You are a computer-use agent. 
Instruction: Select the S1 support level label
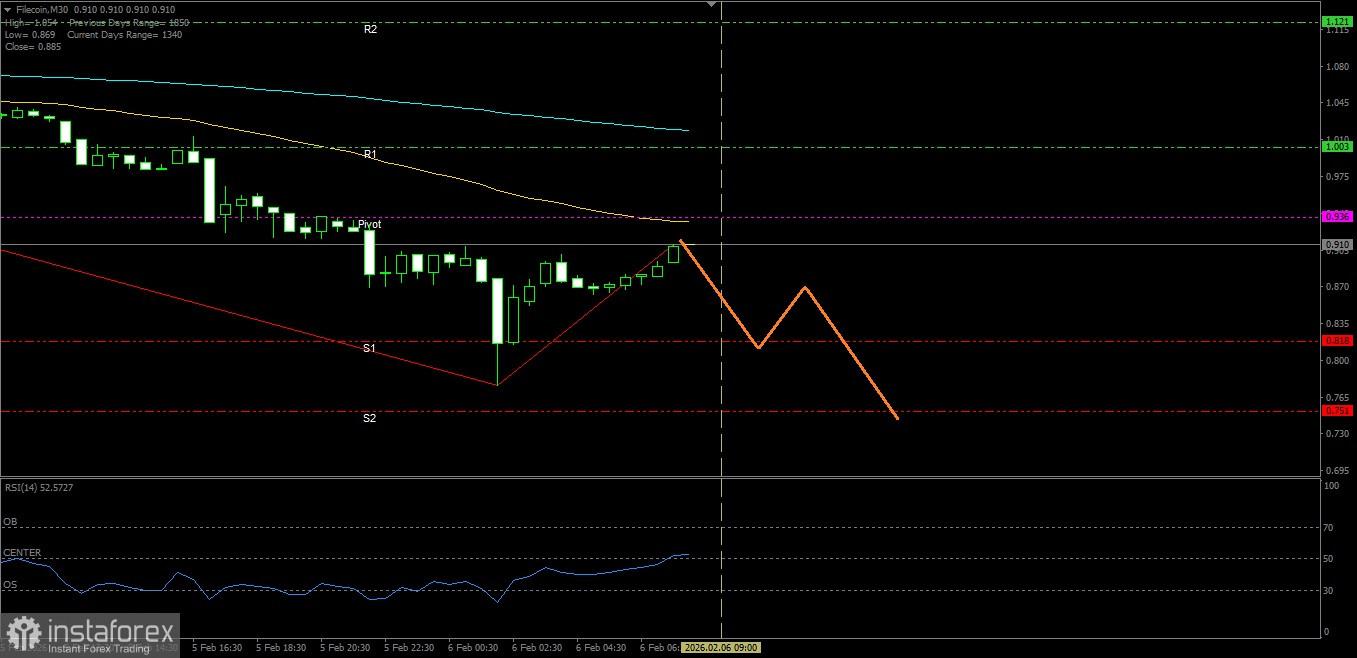click(369, 349)
